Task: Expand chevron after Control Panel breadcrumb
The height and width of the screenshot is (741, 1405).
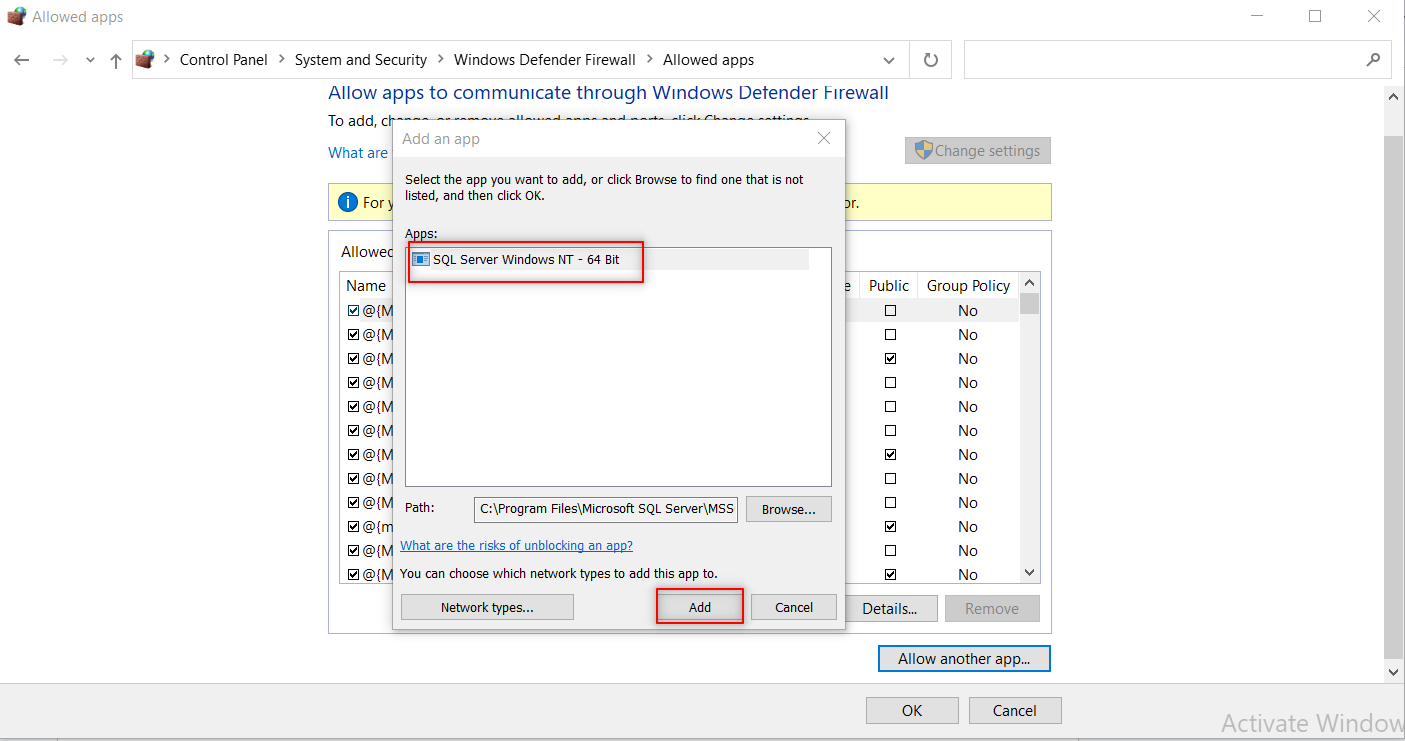Action: pyautogui.click(x=282, y=60)
